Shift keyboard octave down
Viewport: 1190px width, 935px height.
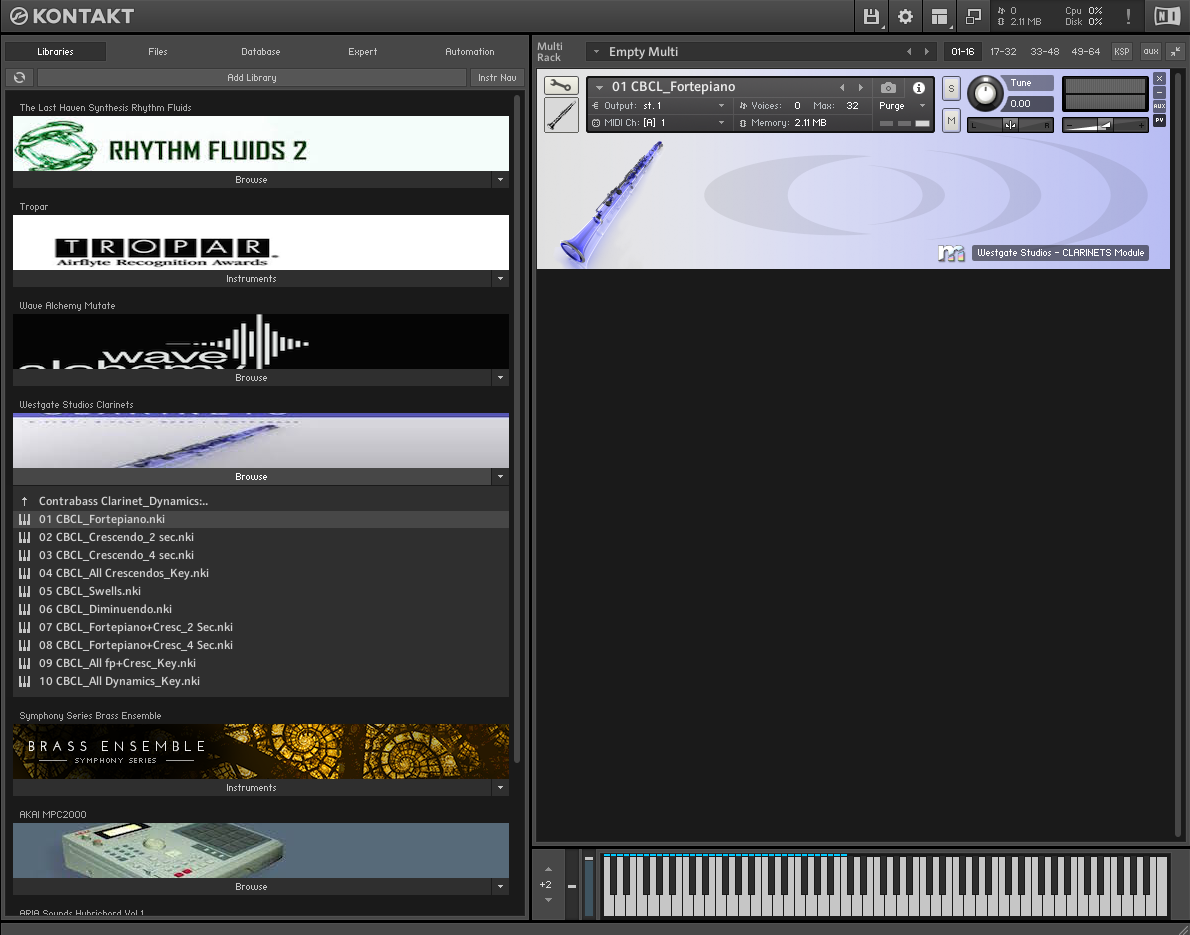coord(548,900)
